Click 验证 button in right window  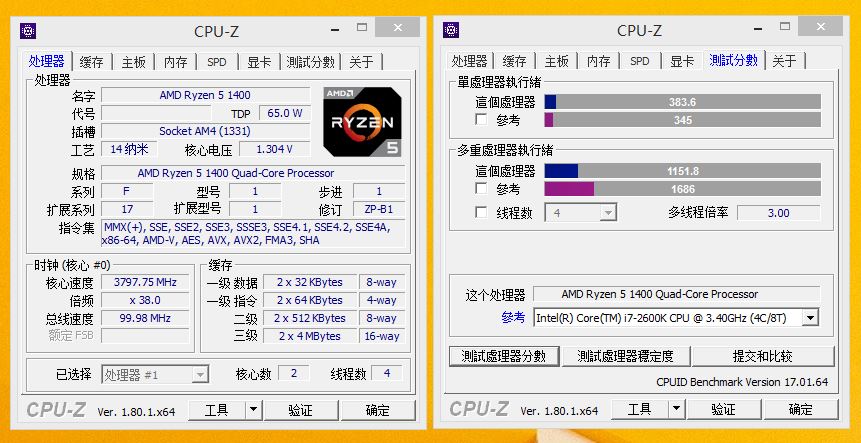pyautogui.click(x=723, y=410)
